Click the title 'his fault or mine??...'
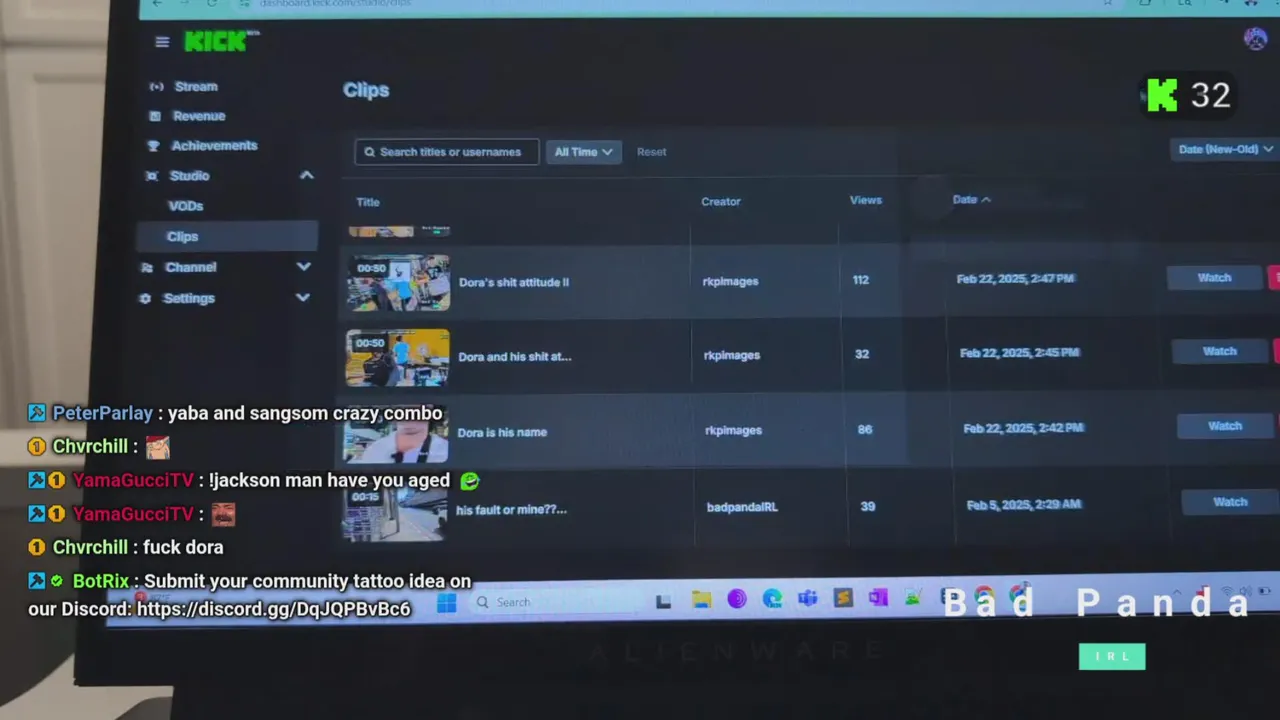 511,510
